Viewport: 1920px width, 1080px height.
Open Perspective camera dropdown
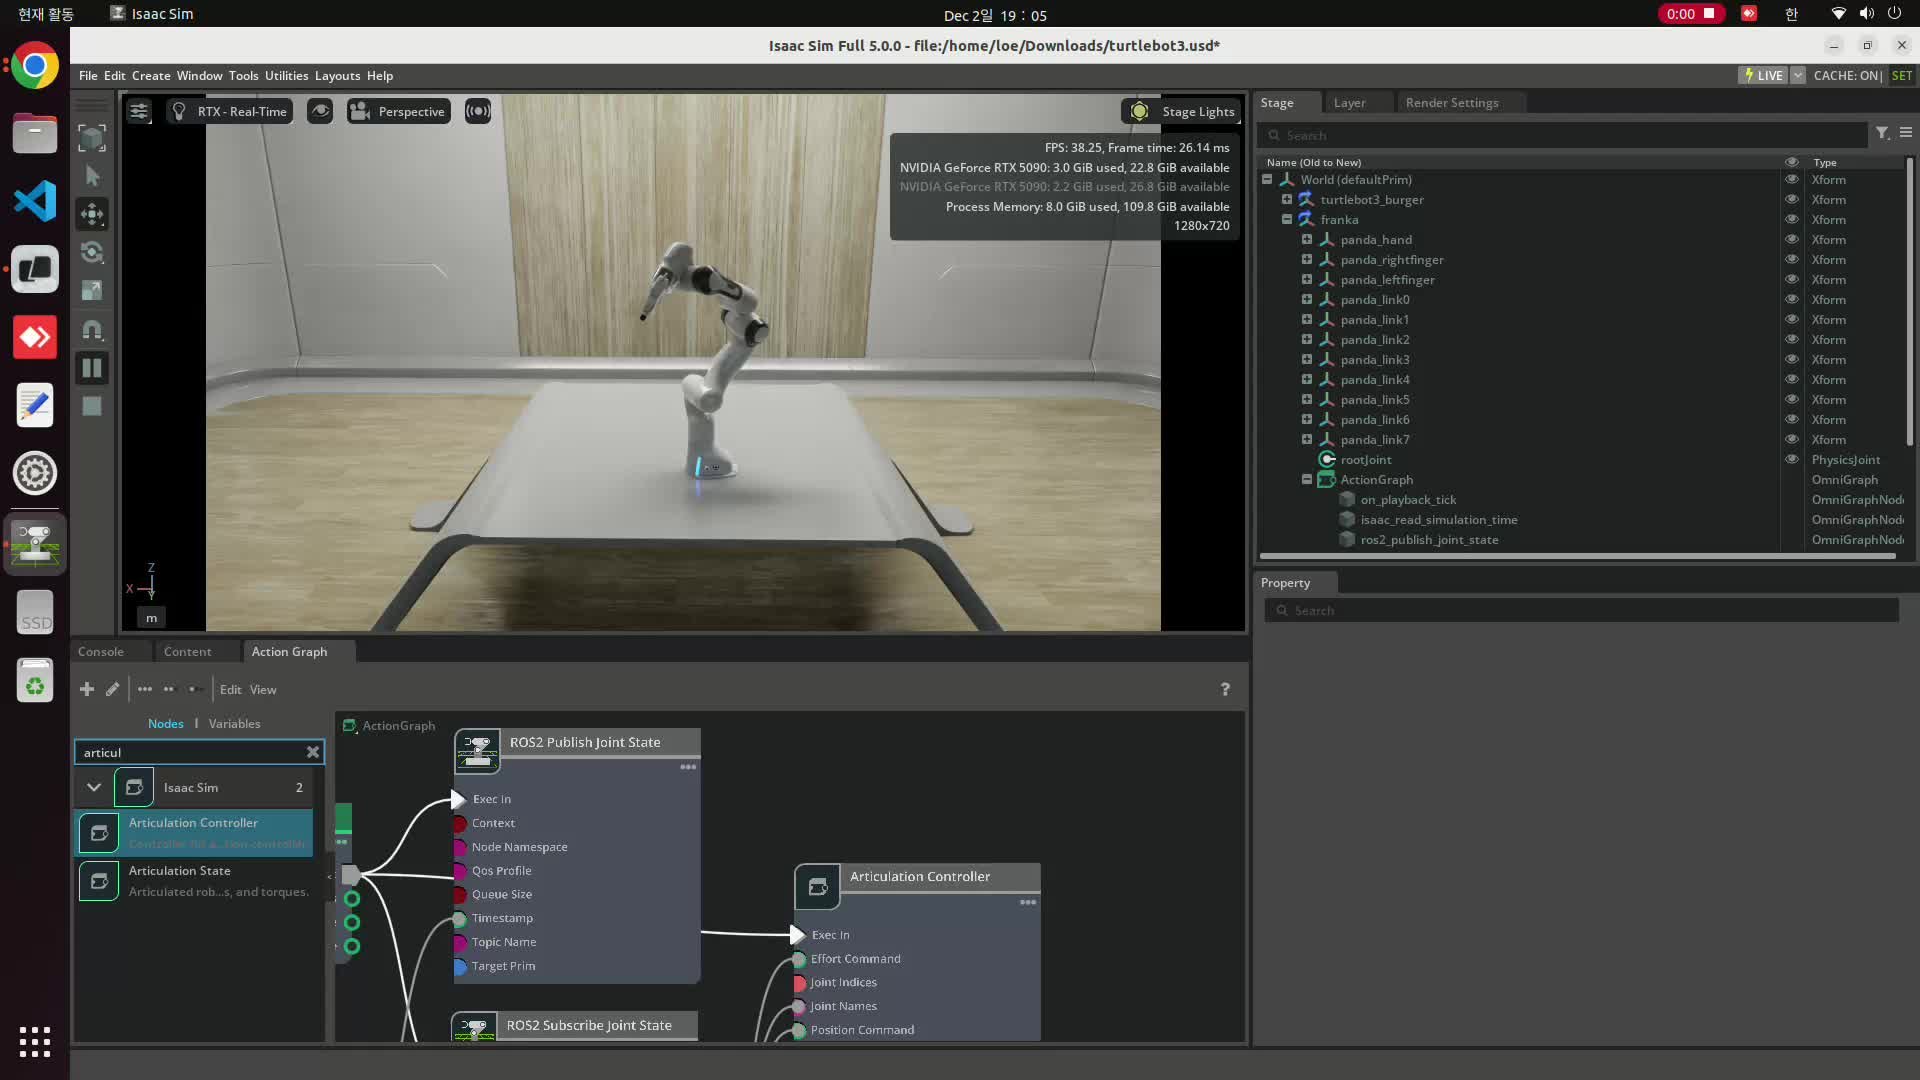point(398,111)
